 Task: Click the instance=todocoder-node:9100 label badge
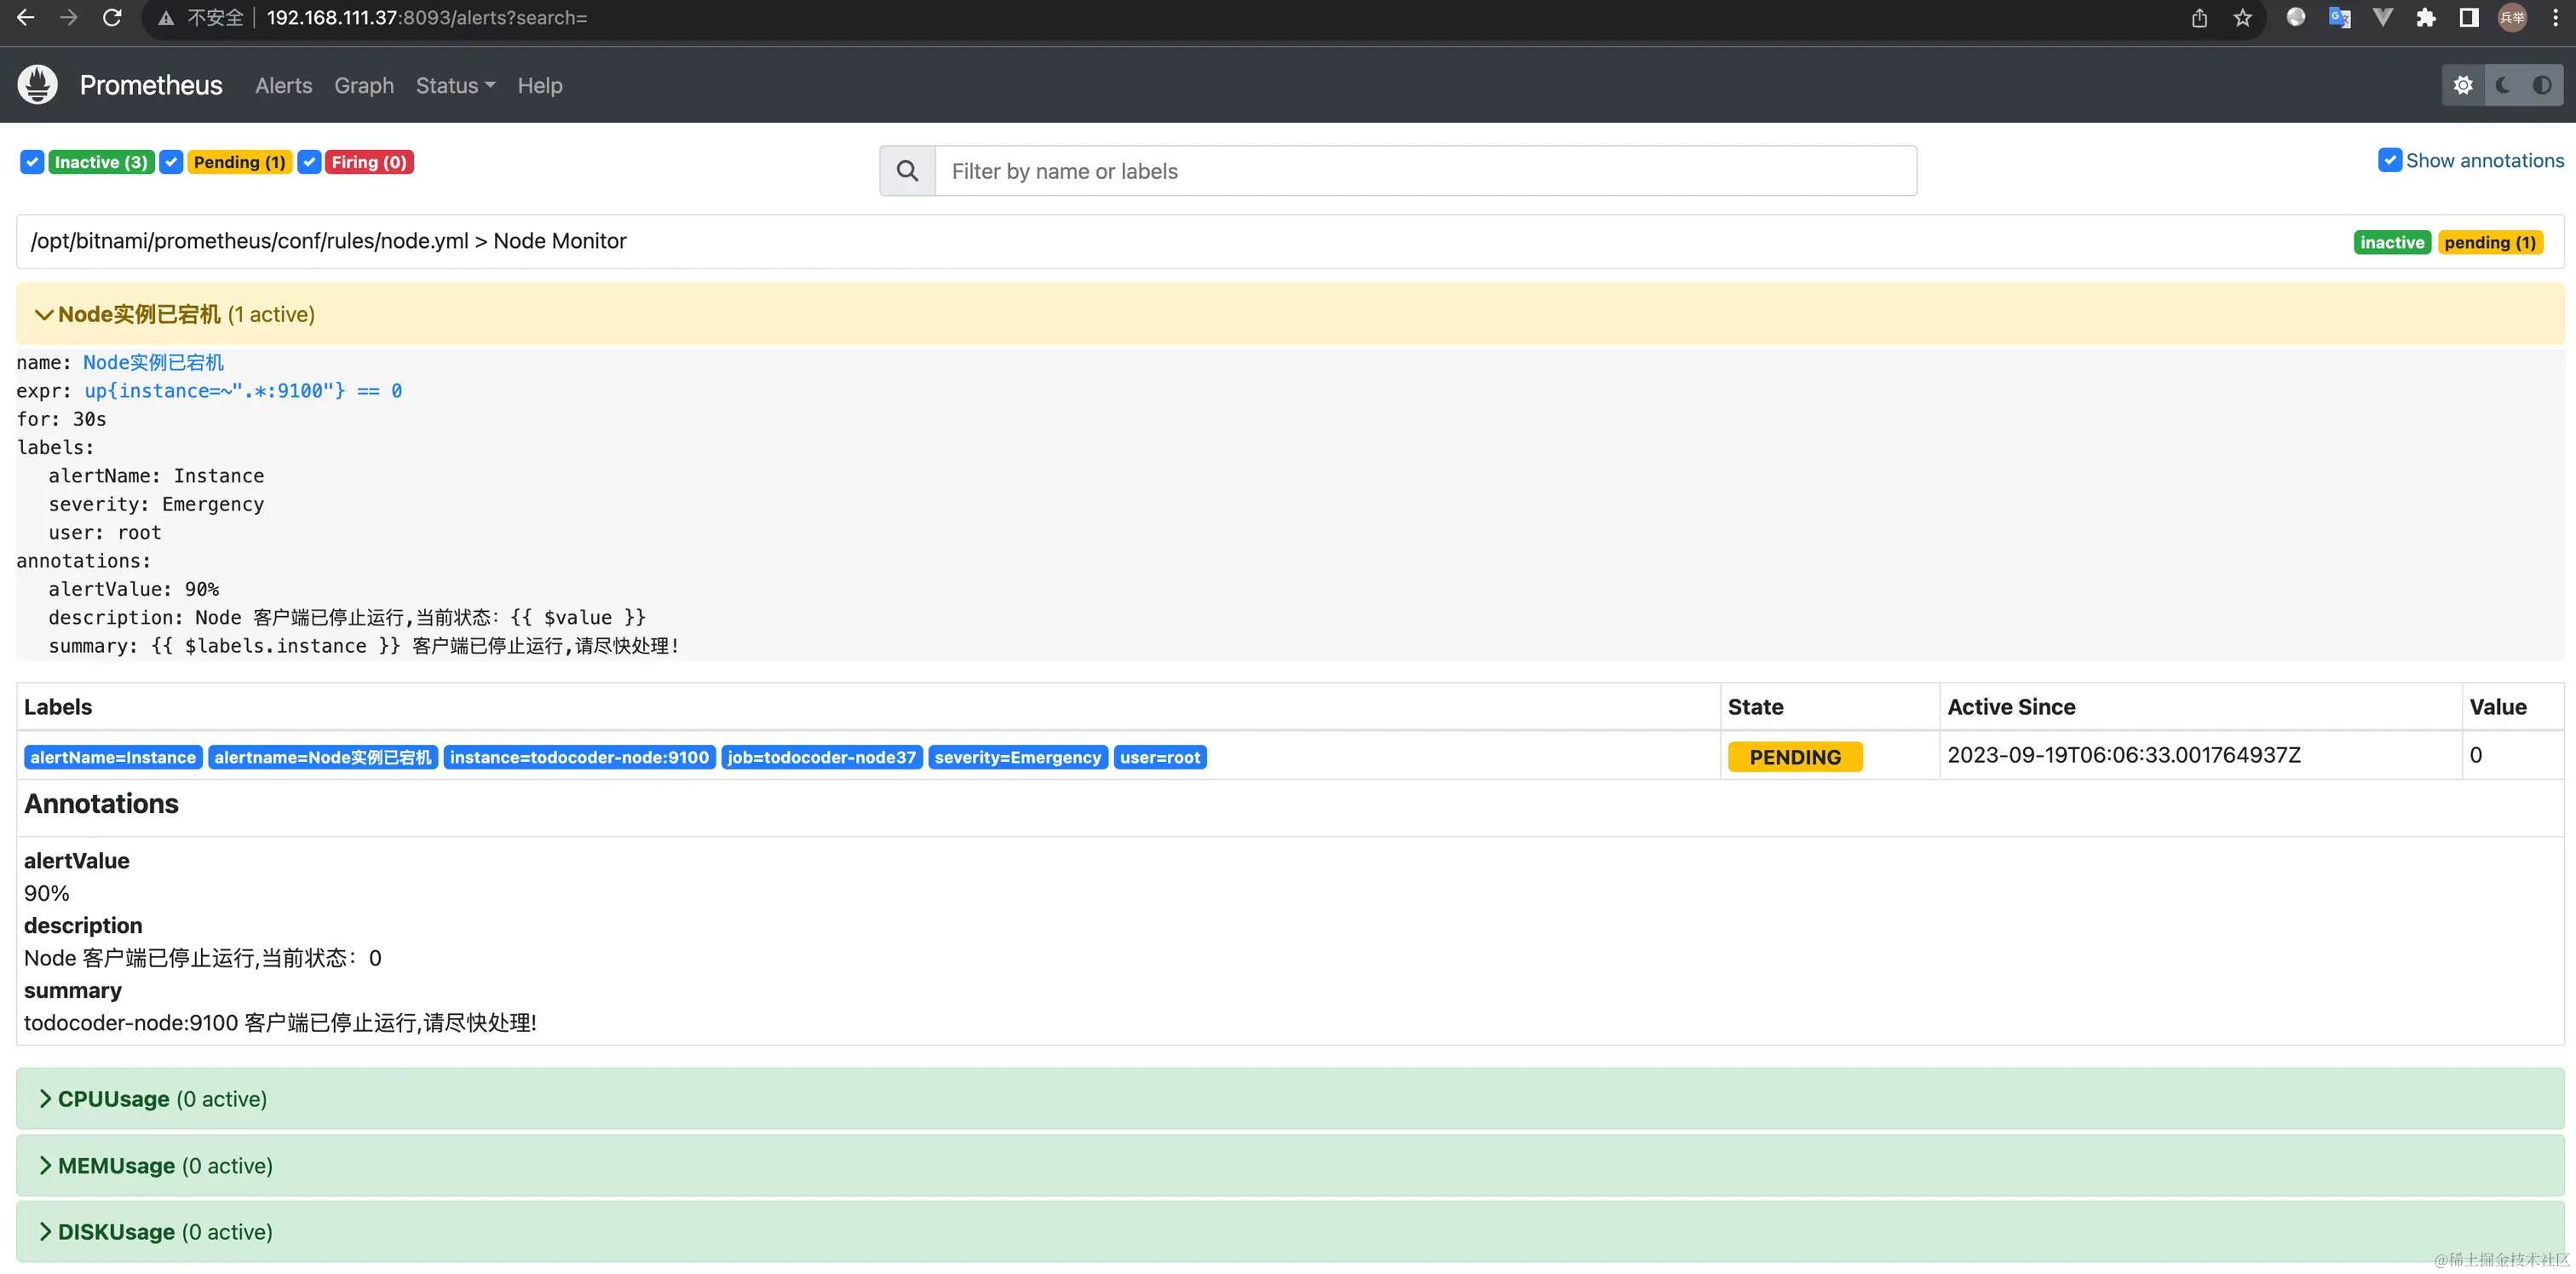(579, 757)
